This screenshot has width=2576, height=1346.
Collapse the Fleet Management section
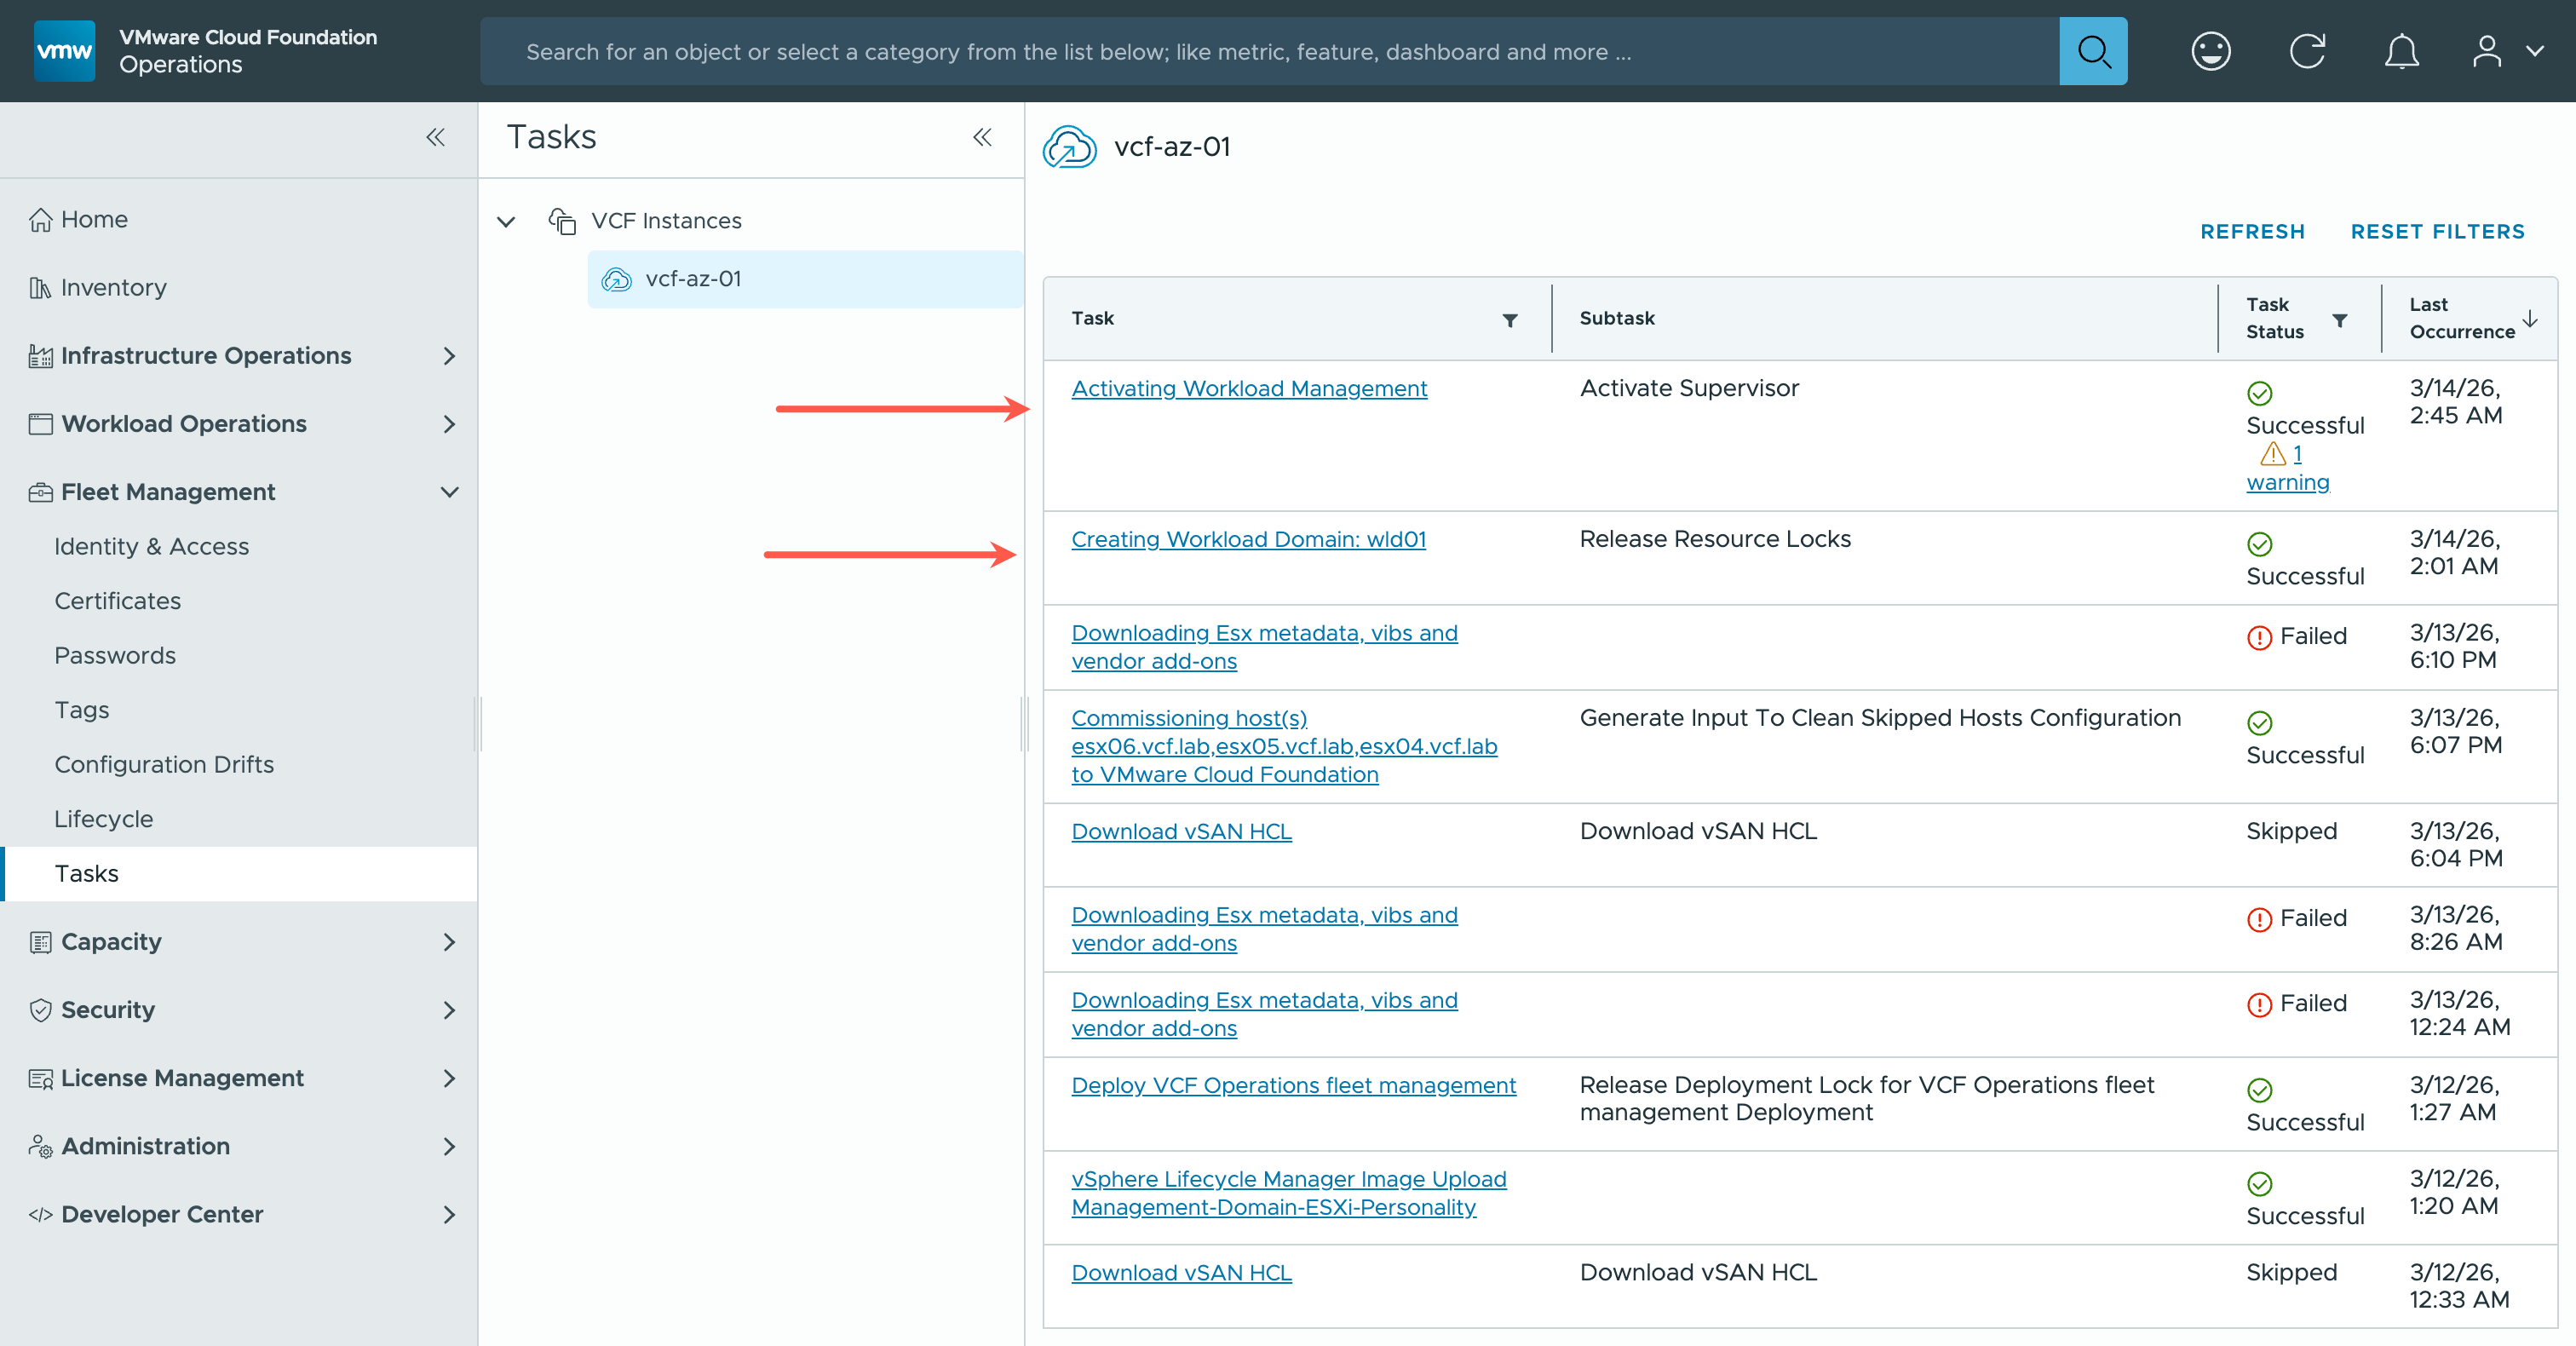pos(449,492)
